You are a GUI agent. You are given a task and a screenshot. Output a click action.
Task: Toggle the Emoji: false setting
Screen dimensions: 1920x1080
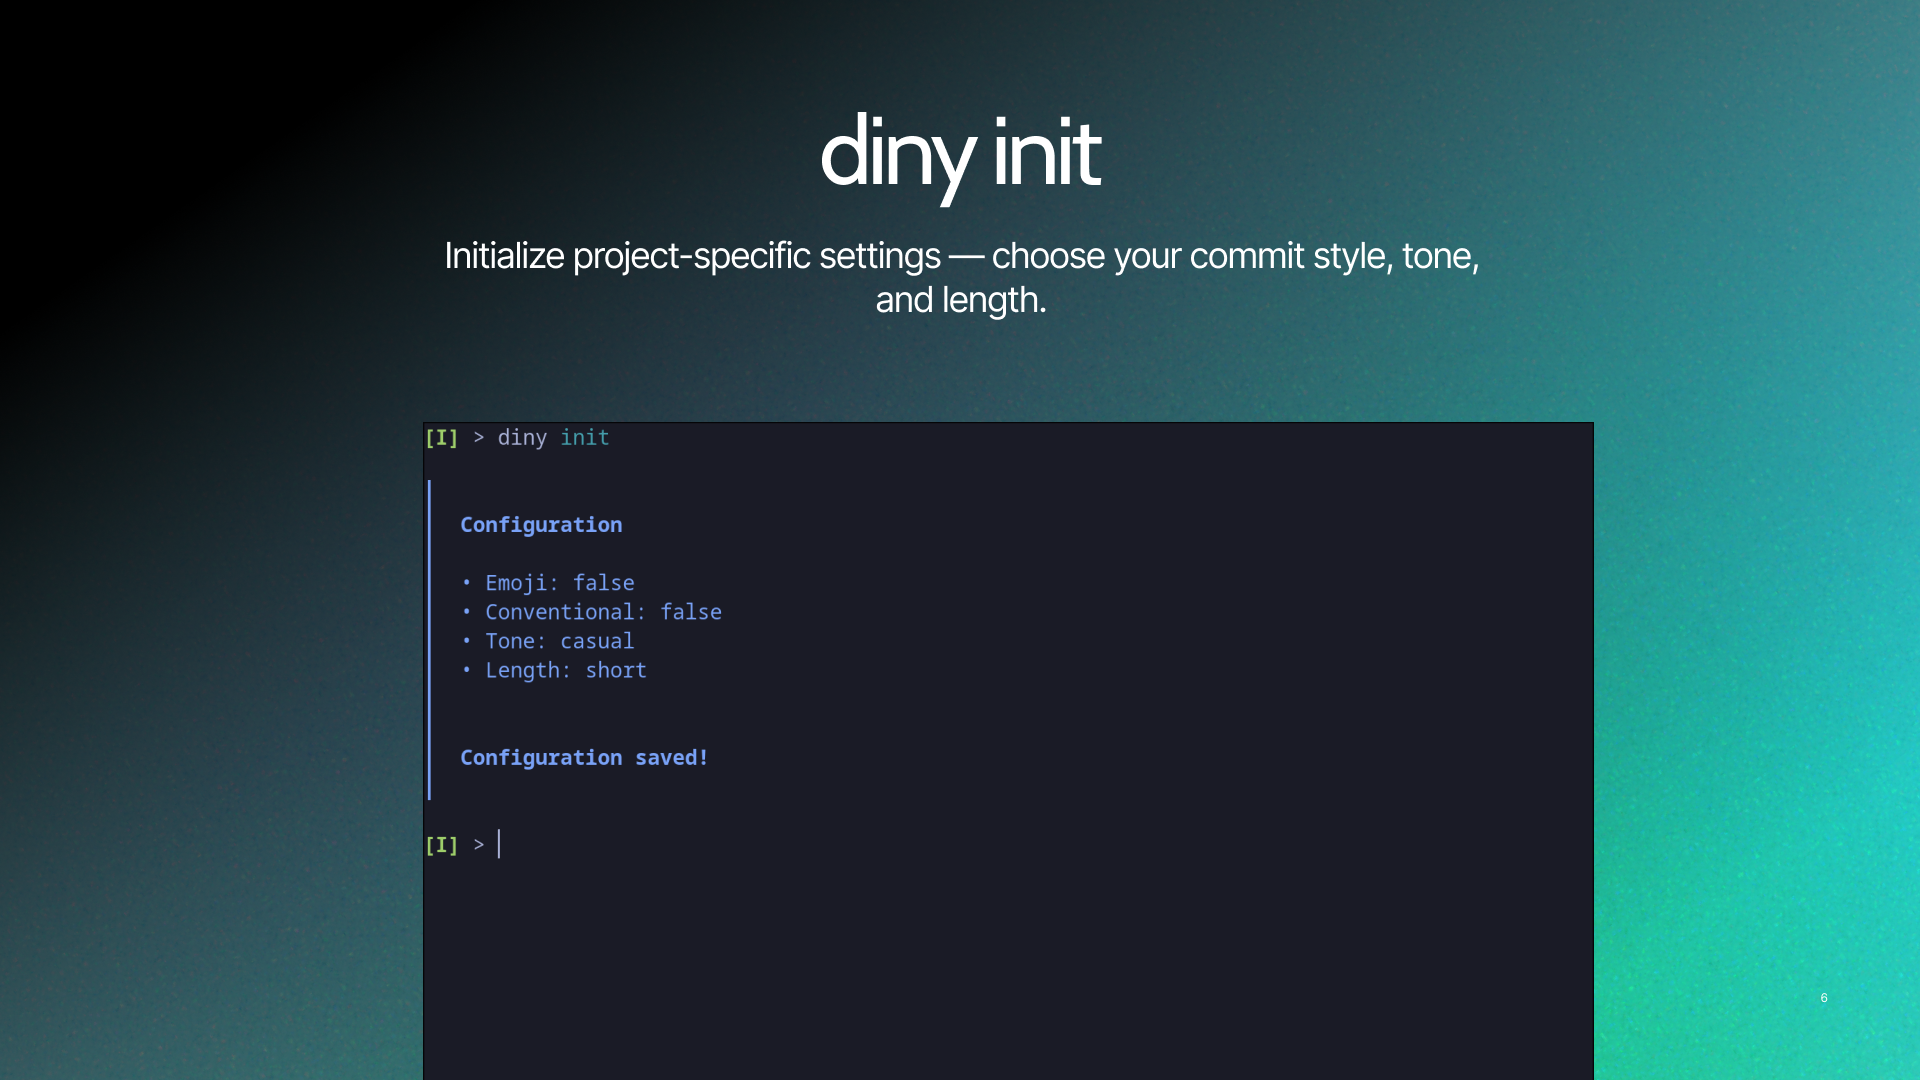click(x=559, y=582)
